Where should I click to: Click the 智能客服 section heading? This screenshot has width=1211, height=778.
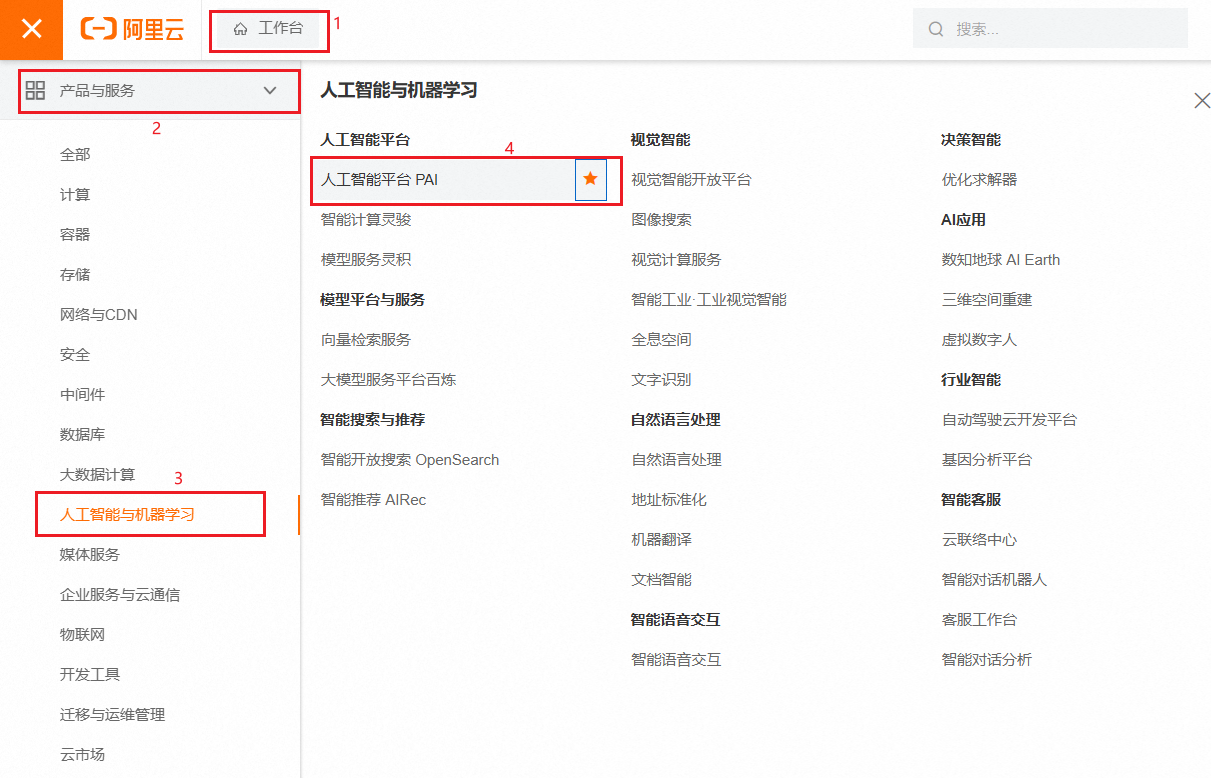coord(971,500)
